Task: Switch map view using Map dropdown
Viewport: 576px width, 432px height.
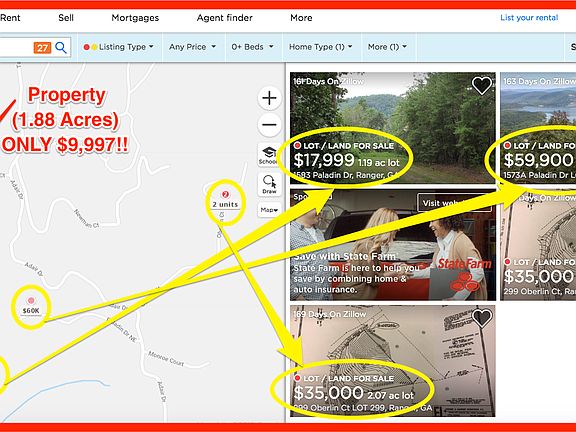Action: pos(269,210)
